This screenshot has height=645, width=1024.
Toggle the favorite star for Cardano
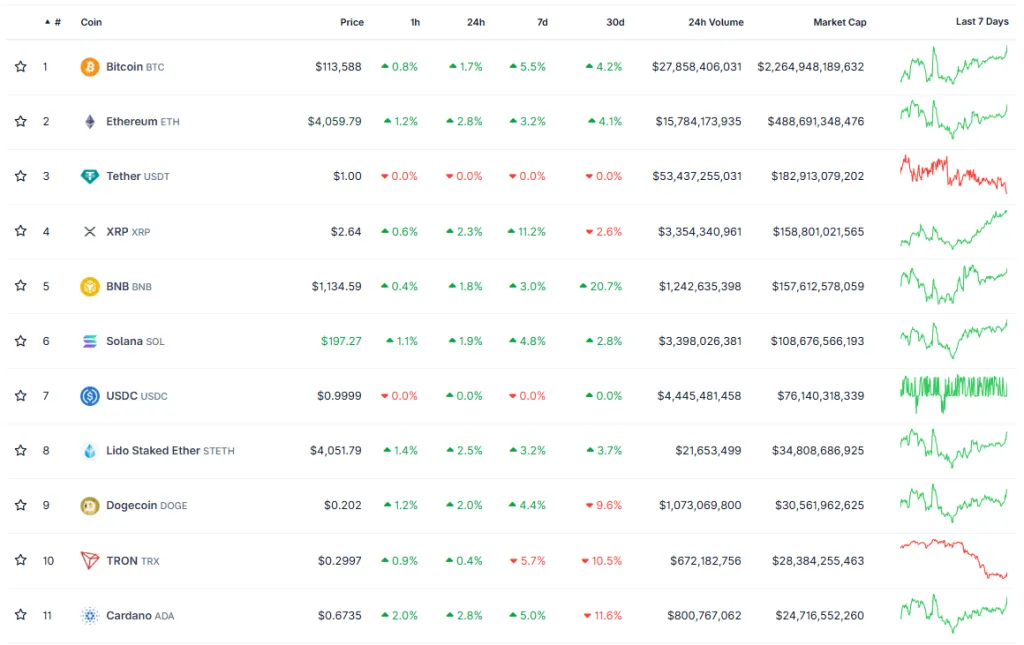coord(20,615)
